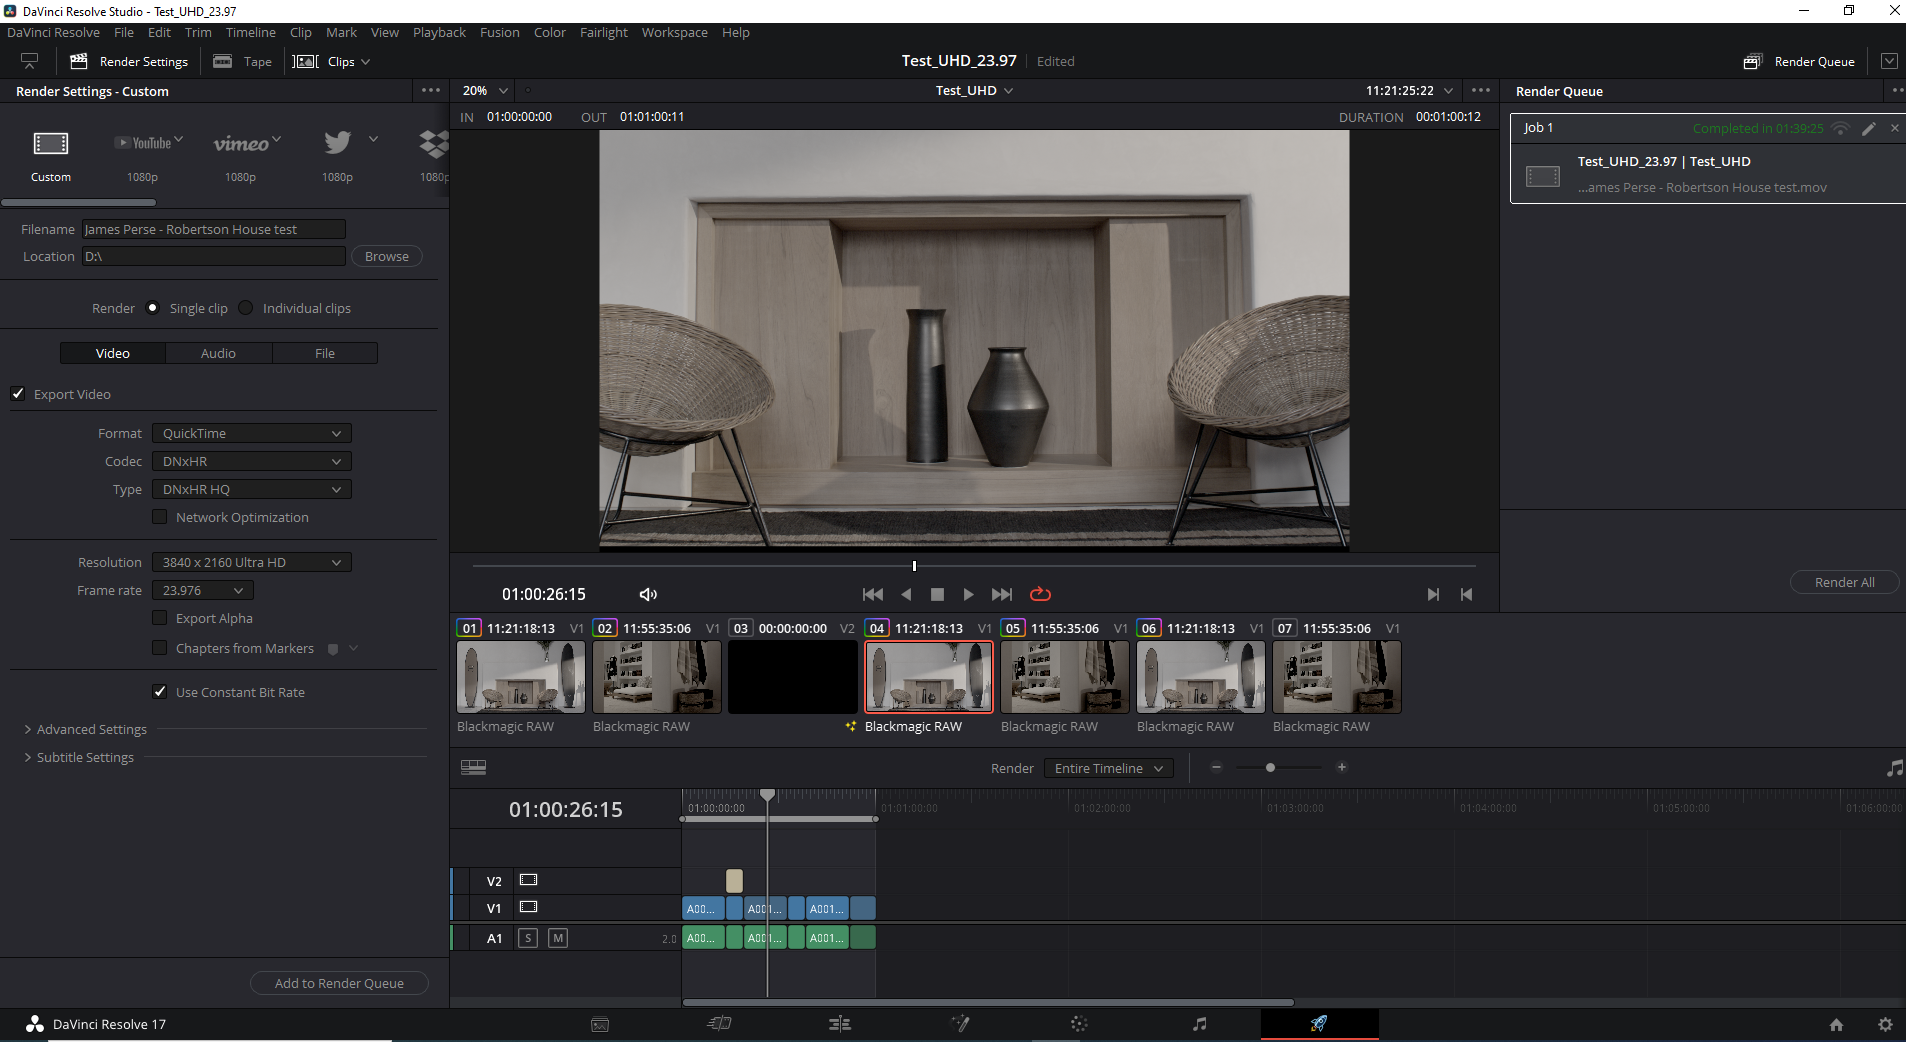Viewport: 1906px width, 1042px height.
Task: Select the Individual clips render option
Action: [246, 308]
